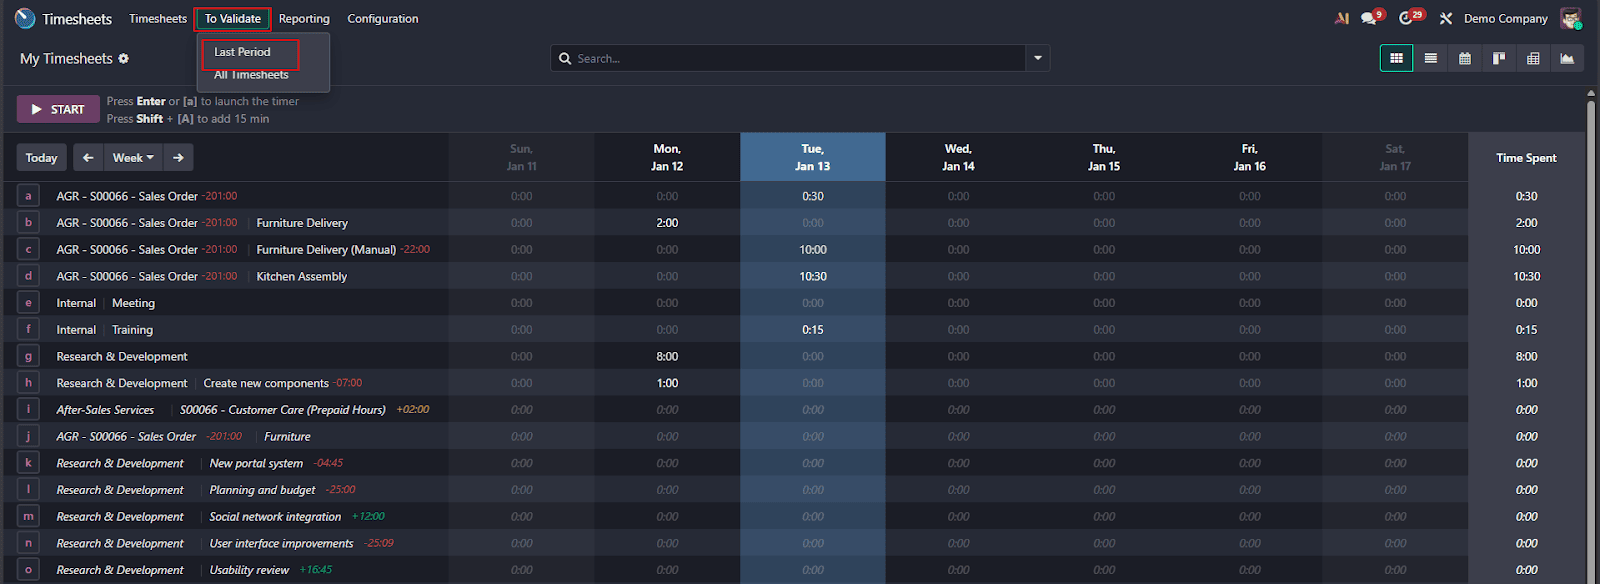Switch to list view
Image resolution: width=1600 pixels, height=584 pixels.
point(1431,58)
